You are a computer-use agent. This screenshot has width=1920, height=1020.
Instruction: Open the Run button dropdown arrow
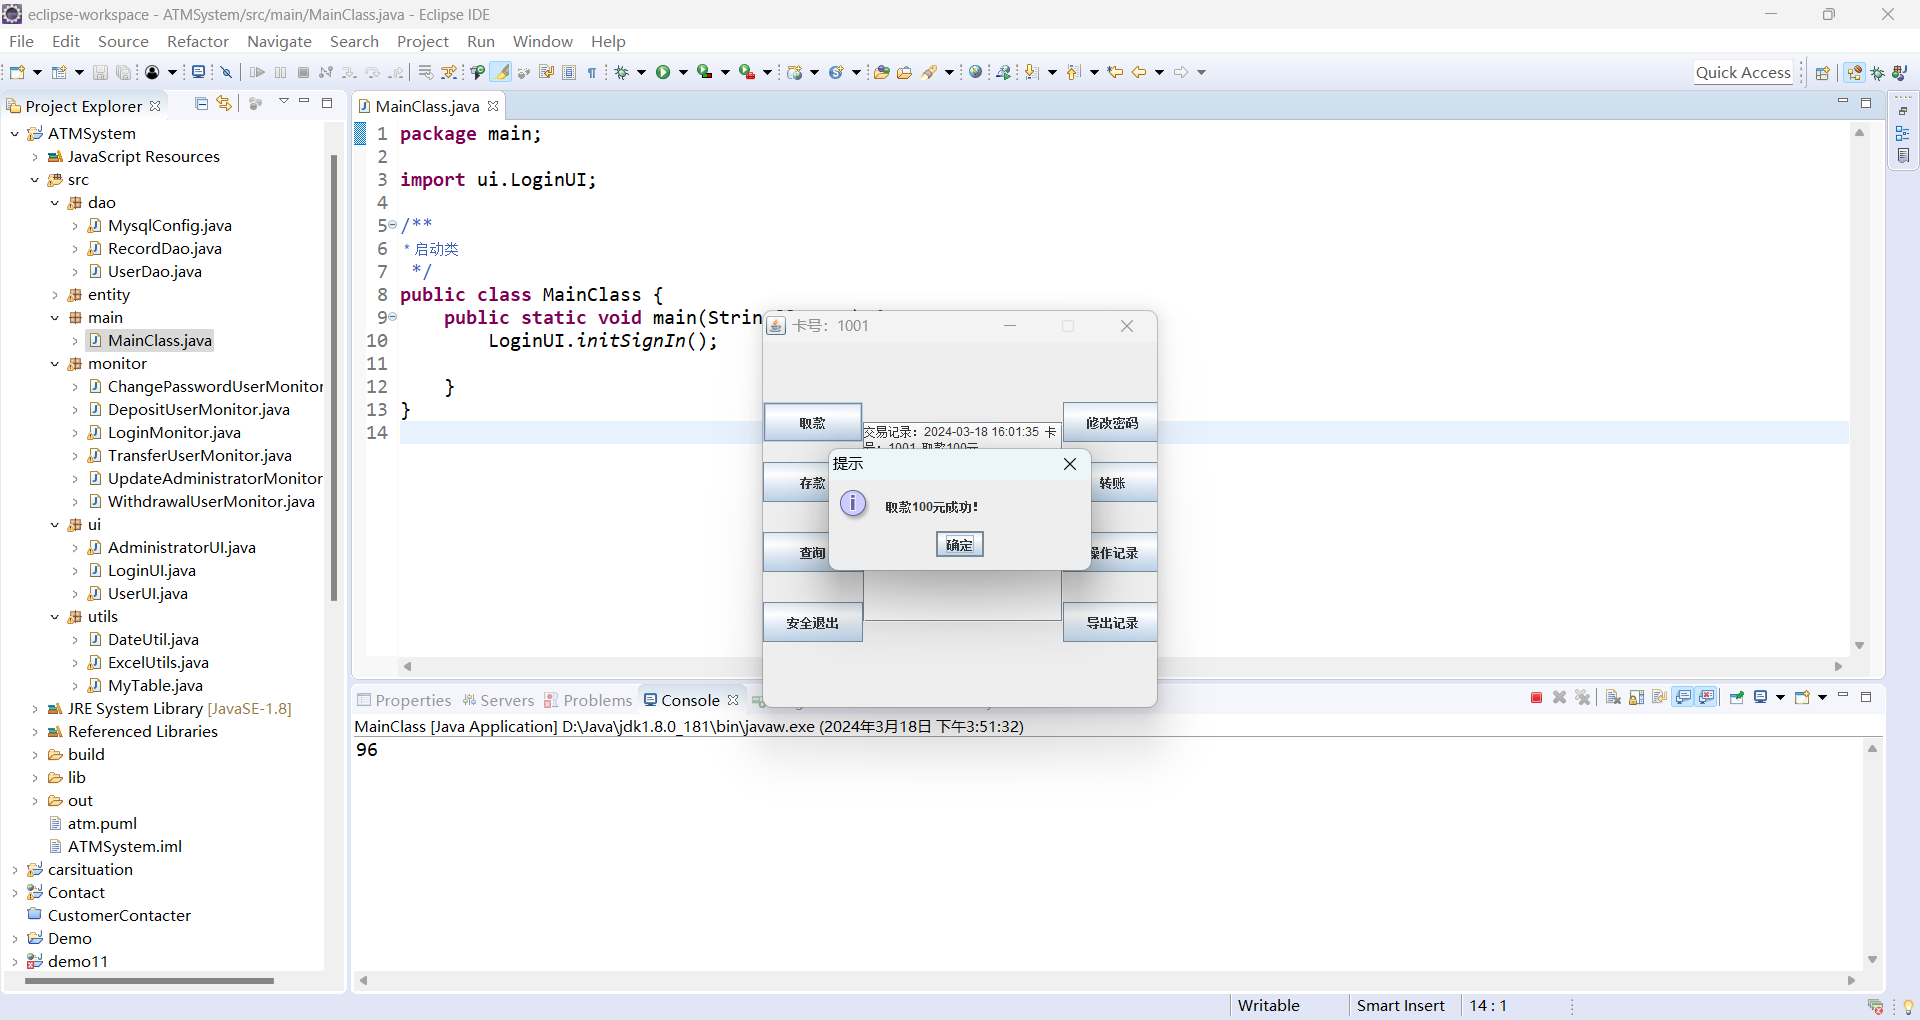683,72
